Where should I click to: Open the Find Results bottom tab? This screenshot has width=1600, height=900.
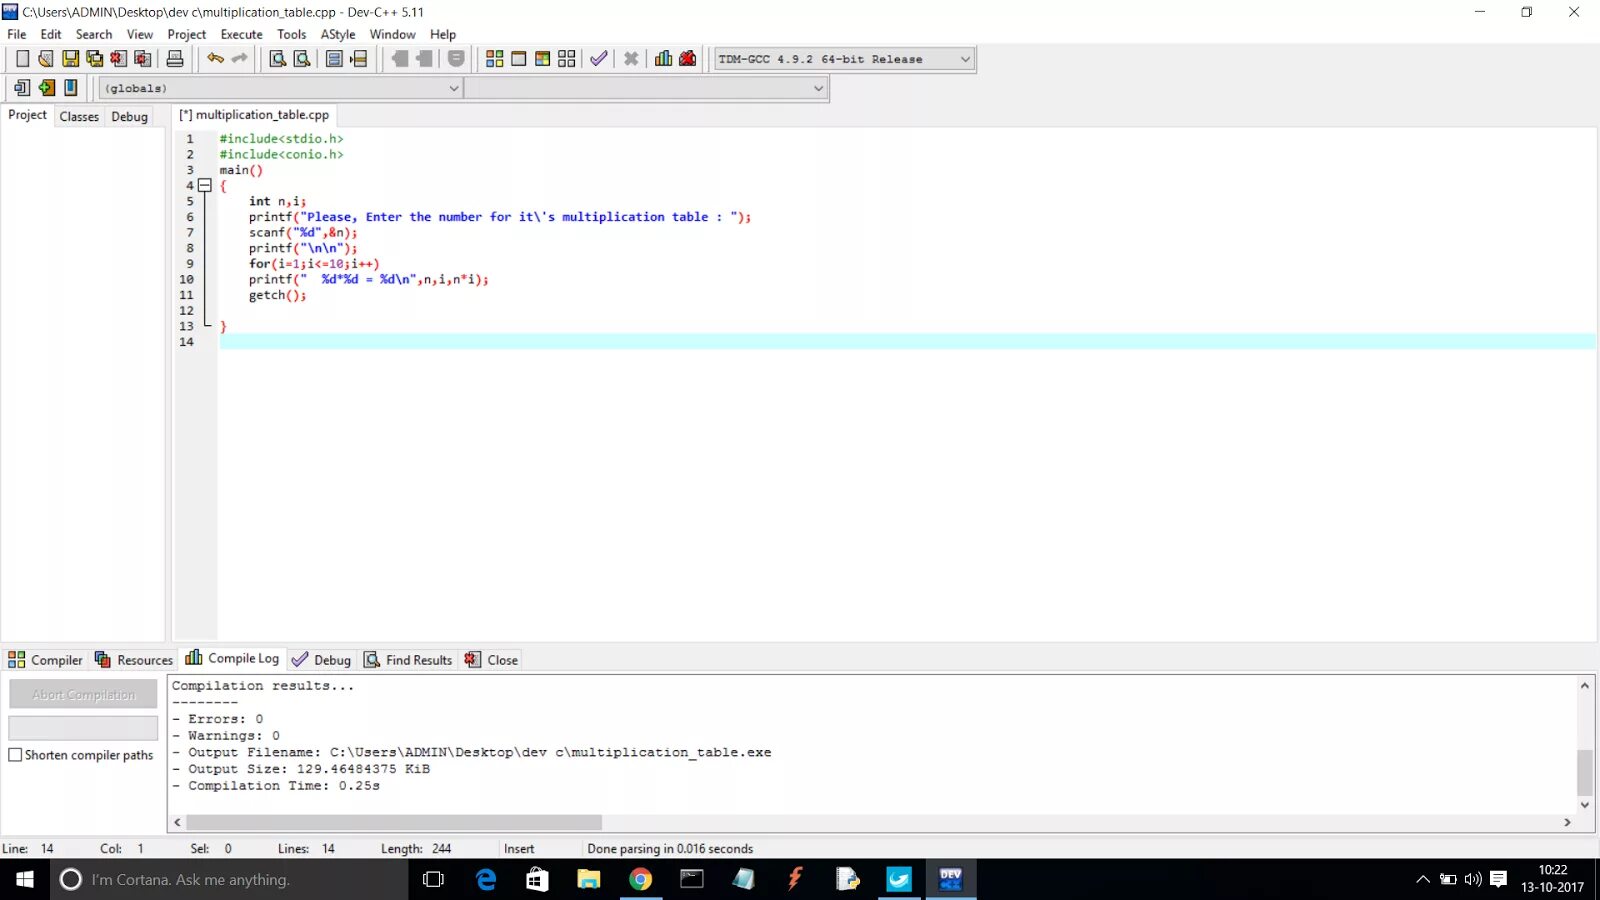point(408,660)
